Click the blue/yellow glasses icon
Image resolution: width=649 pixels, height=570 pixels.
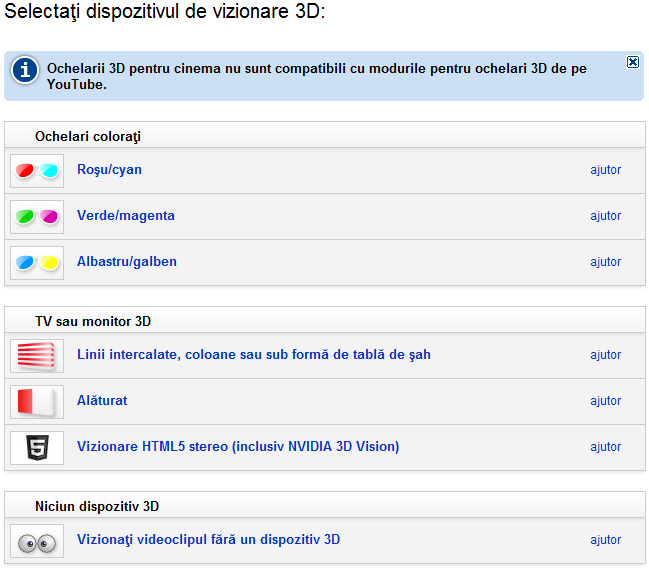pyautogui.click(x=37, y=262)
